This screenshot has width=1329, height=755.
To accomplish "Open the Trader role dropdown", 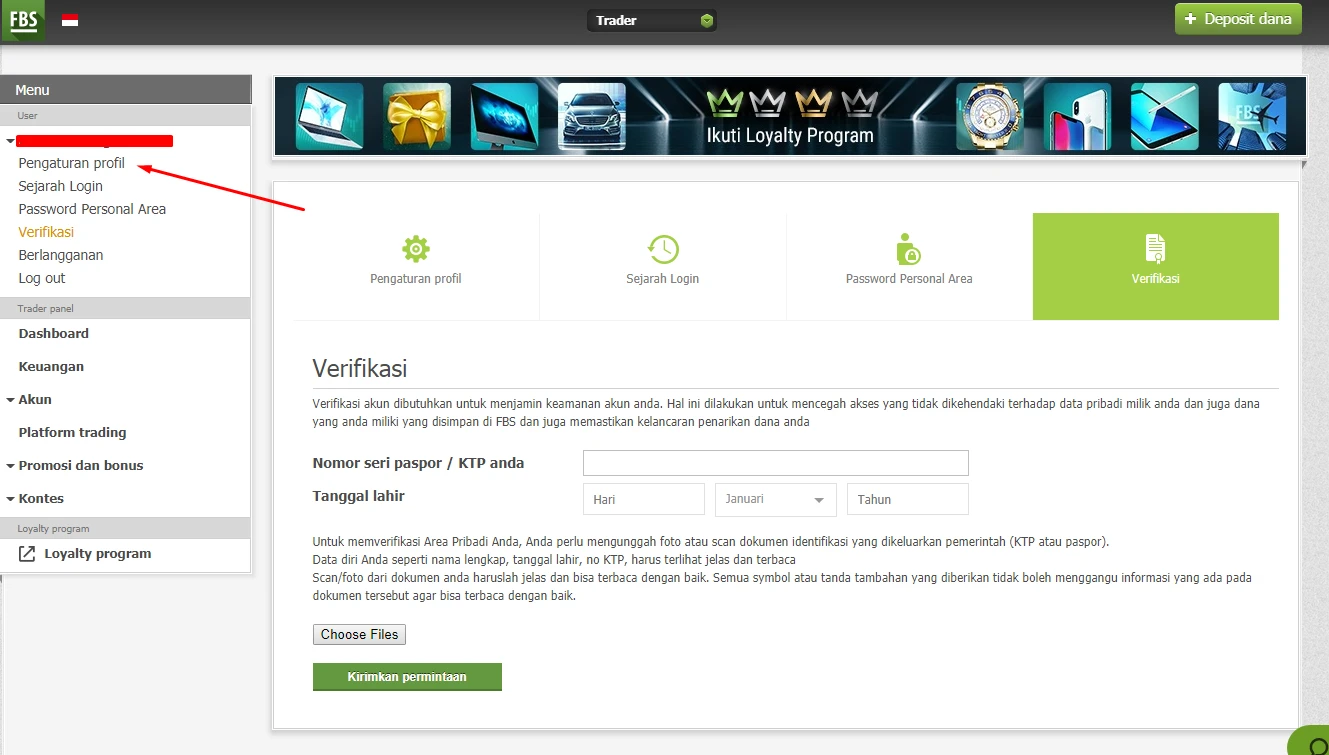I will 651,20.
